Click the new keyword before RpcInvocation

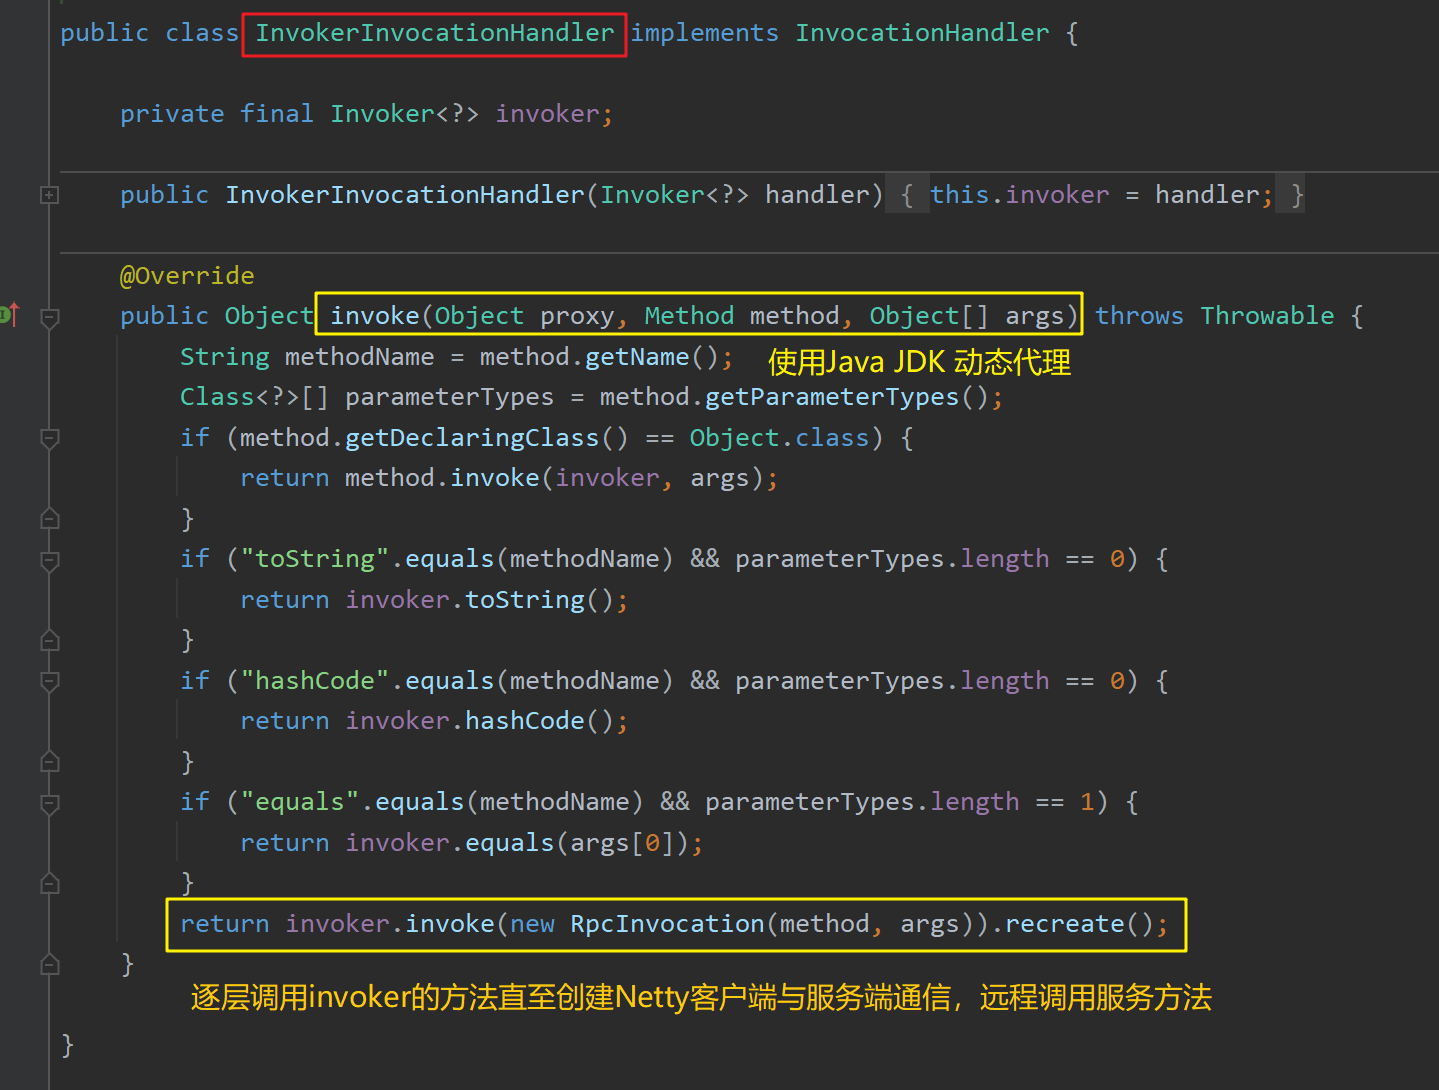tap(532, 924)
